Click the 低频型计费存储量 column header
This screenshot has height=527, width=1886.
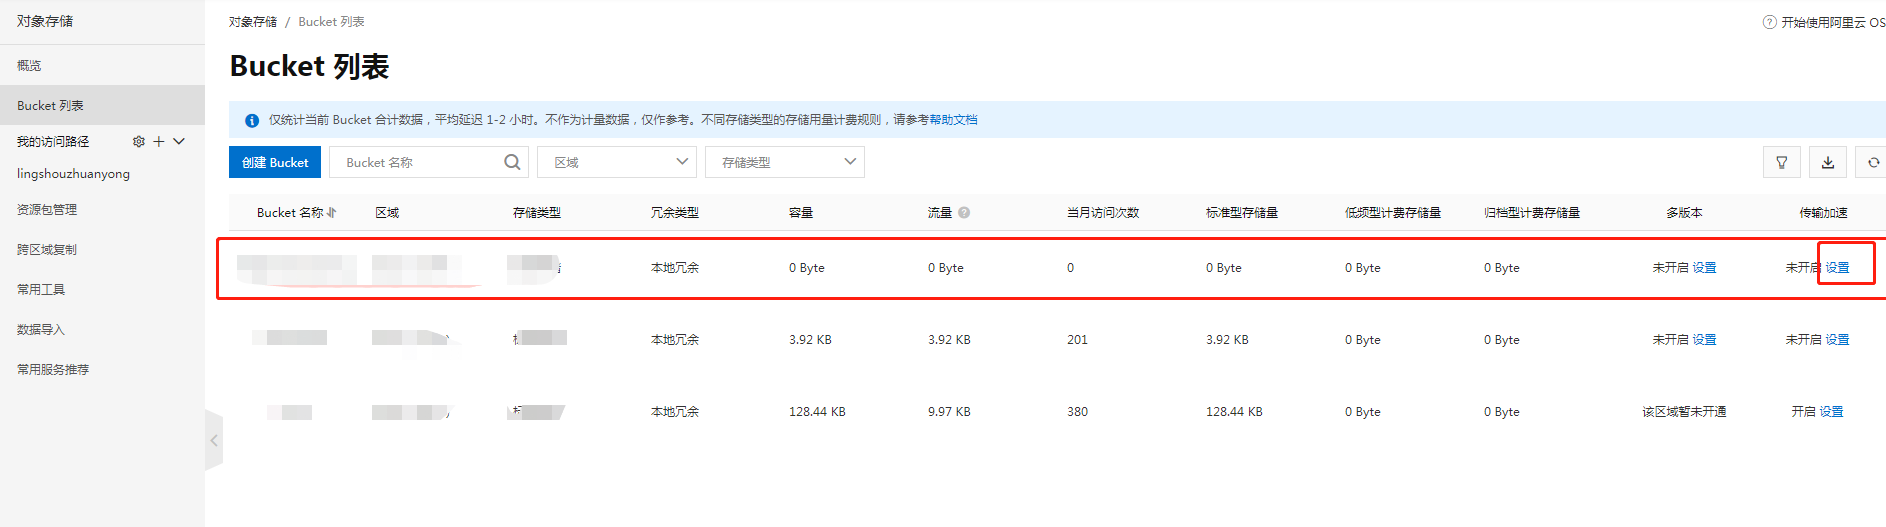click(1393, 213)
